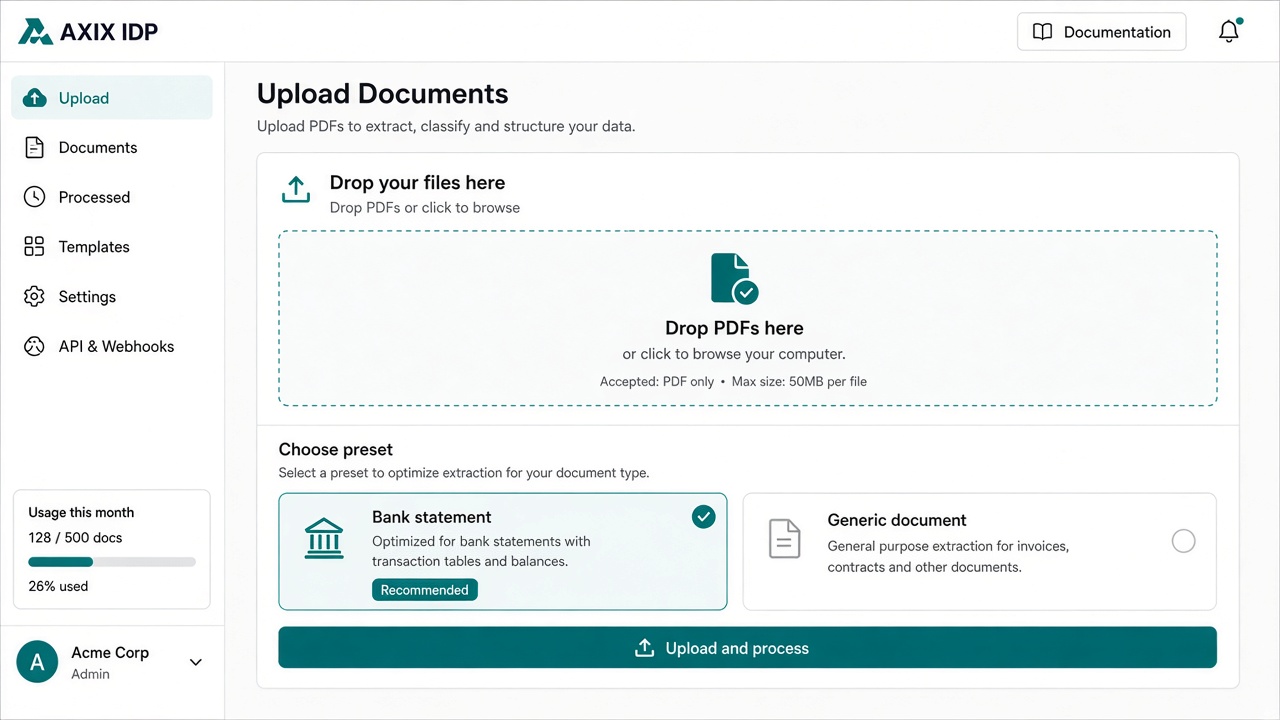Click the Documents file icon in sidebar

[34, 148]
